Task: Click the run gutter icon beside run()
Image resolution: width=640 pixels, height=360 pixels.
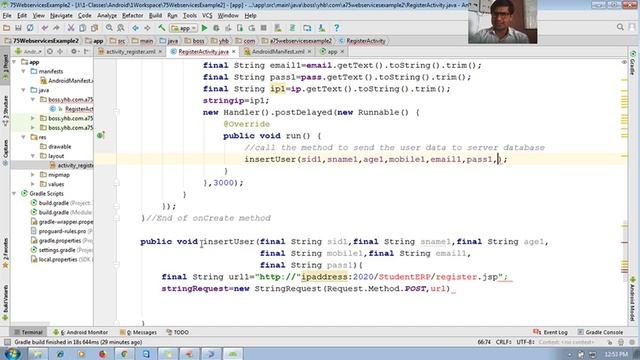Action: pos(101,135)
